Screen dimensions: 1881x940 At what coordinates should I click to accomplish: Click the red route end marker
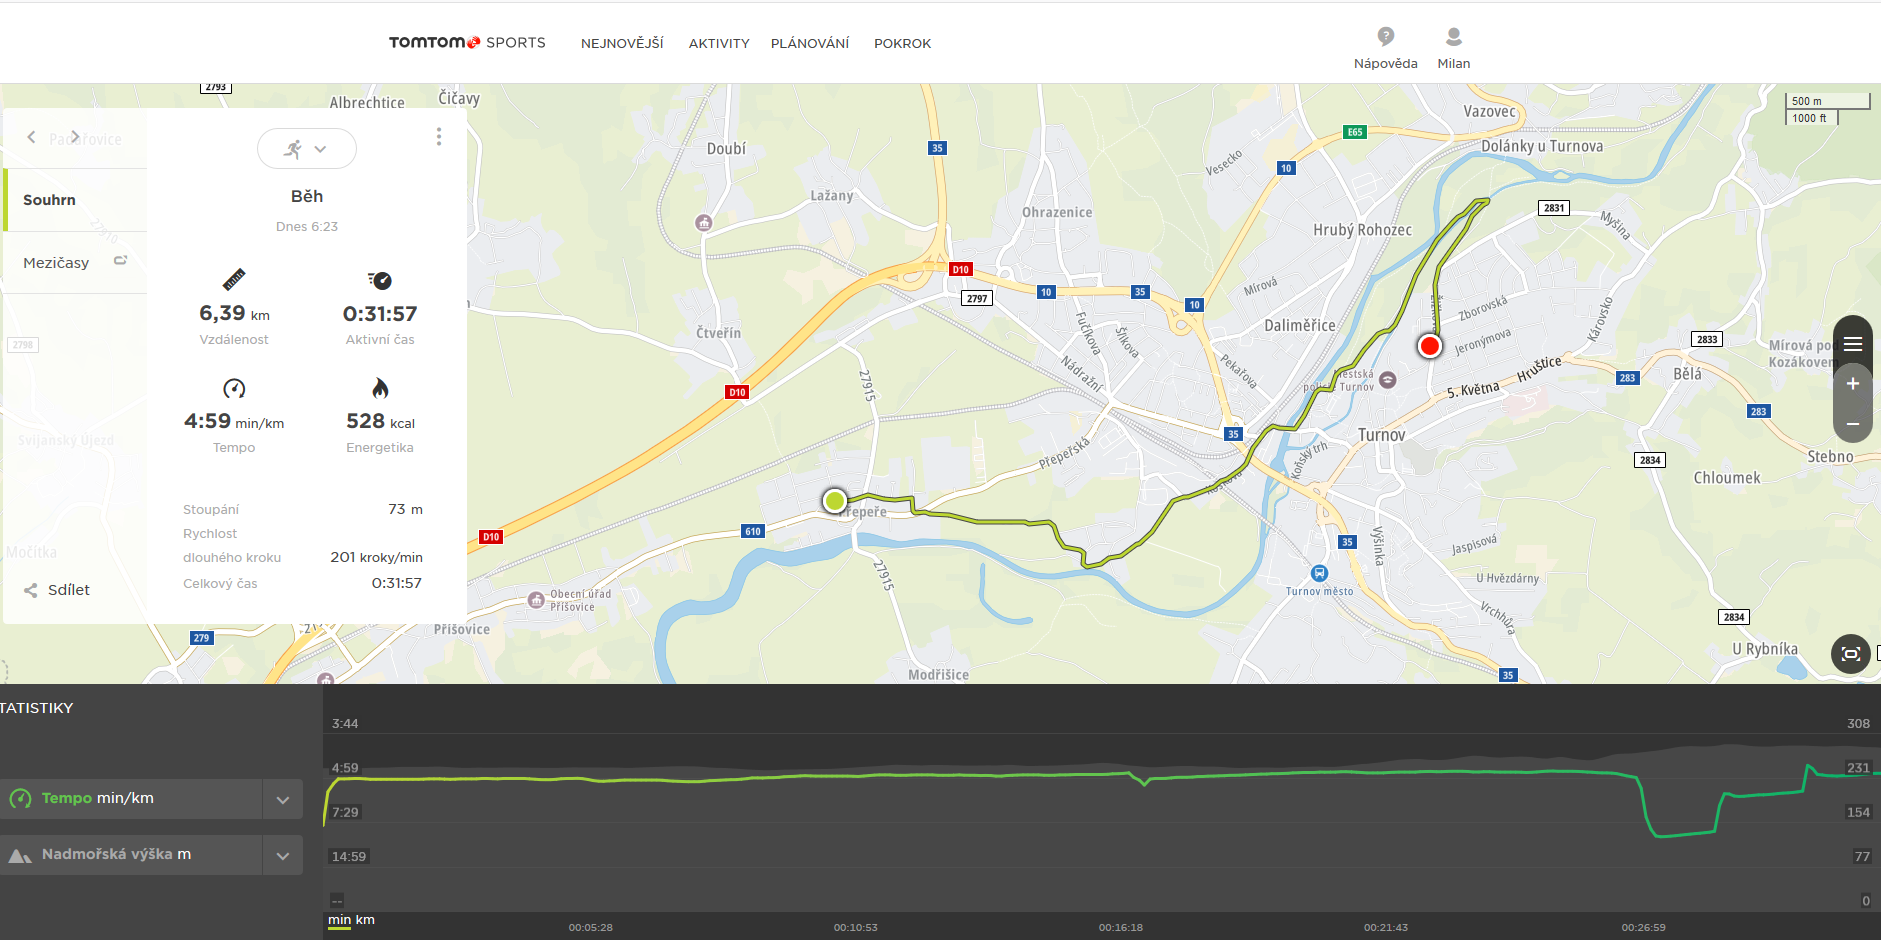pyautogui.click(x=1430, y=346)
